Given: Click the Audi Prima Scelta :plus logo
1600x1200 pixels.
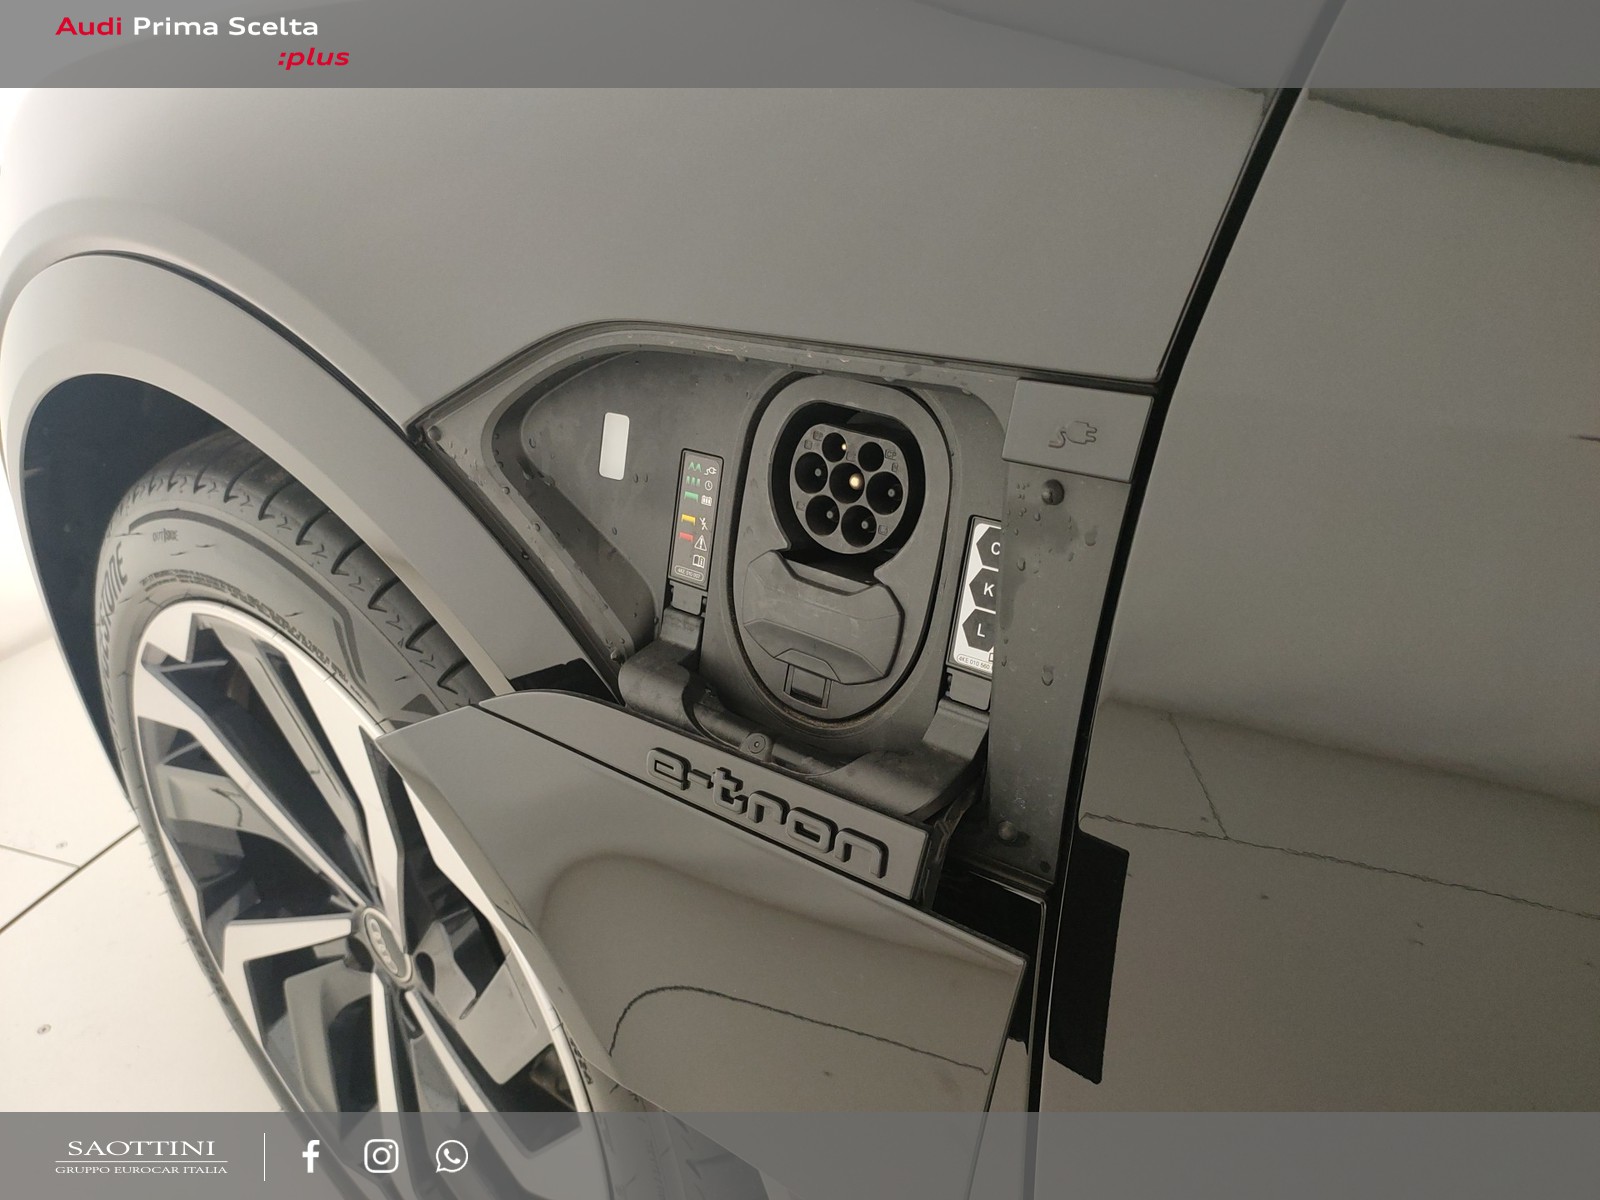Looking at the screenshot, I should coord(203,41).
